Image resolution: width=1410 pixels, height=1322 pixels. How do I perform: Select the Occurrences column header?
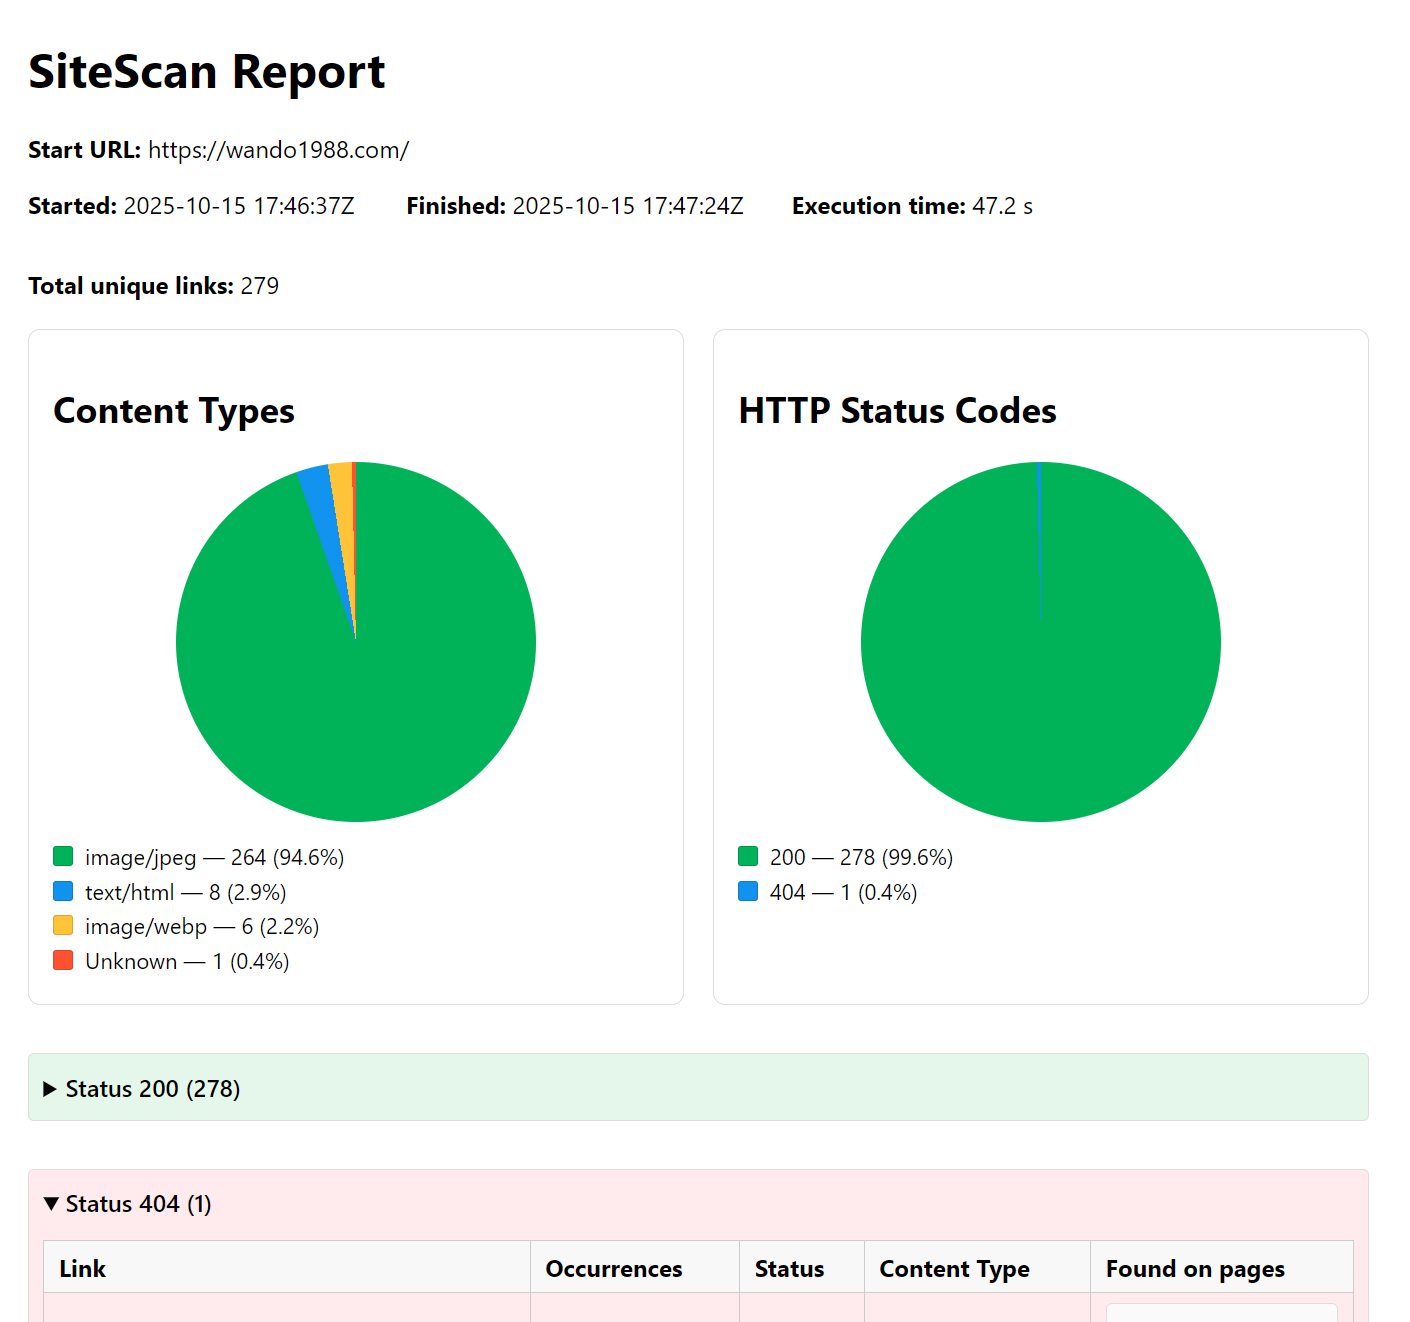[613, 1268]
